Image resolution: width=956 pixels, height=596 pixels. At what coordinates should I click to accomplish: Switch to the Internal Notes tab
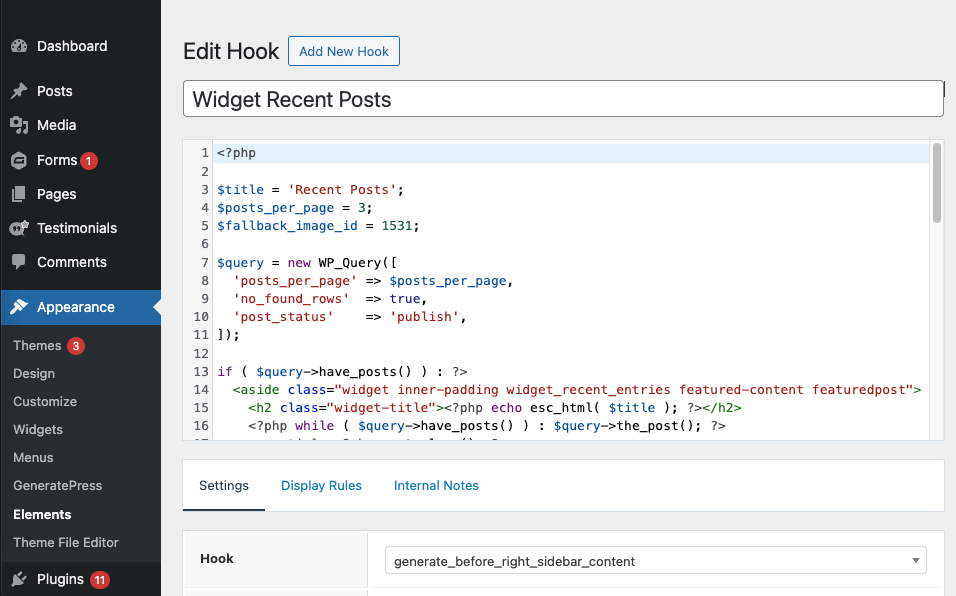coord(436,486)
